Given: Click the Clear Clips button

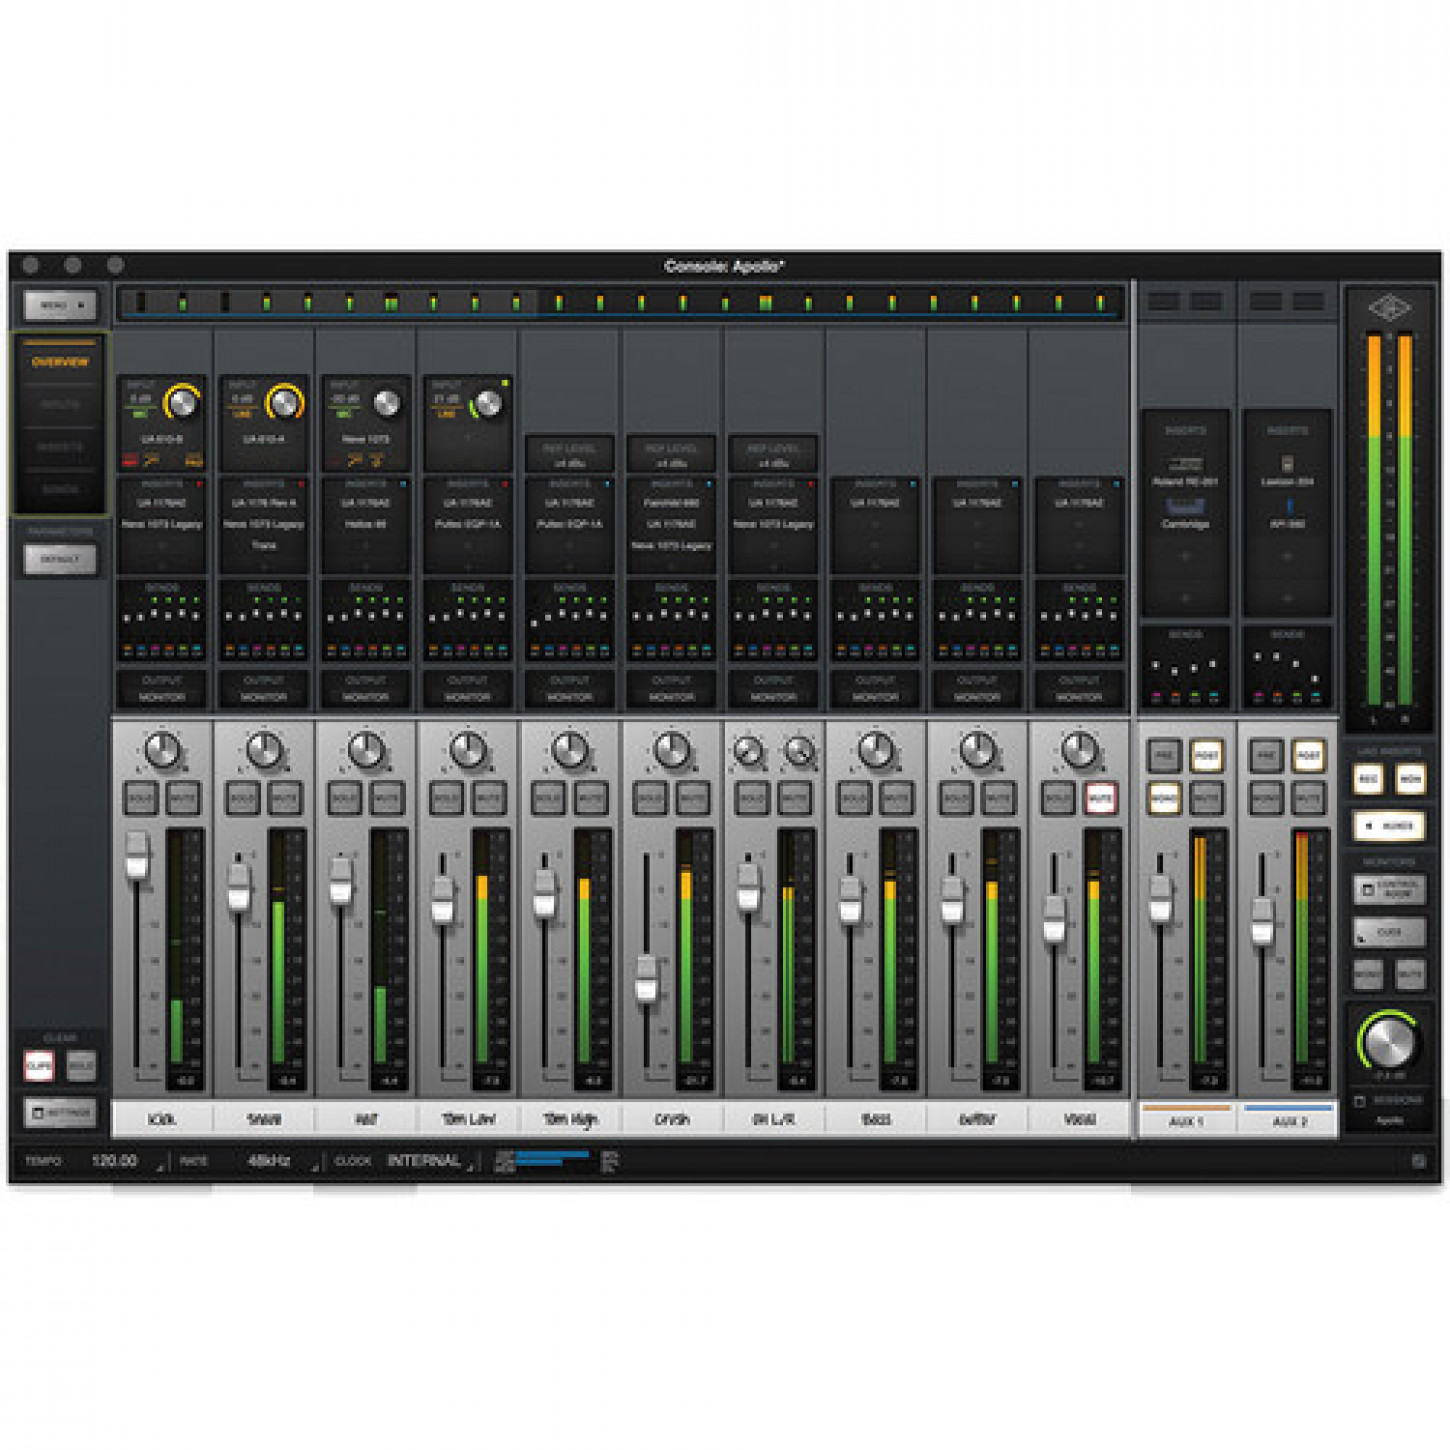Looking at the screenshot, I should click(x=39, y=1066).
